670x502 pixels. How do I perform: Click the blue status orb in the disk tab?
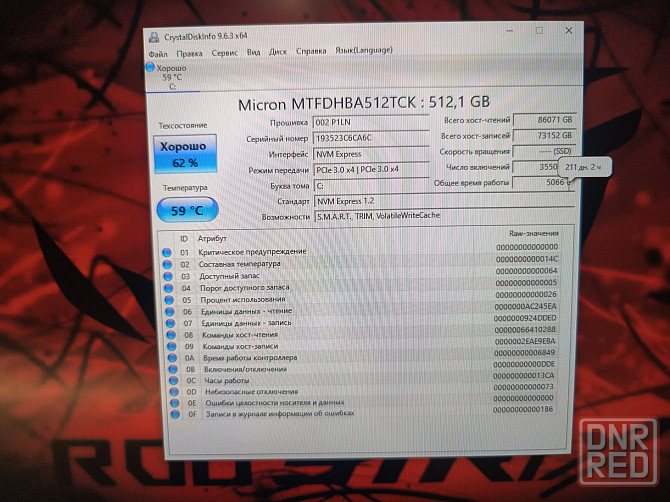pos(150,67)
